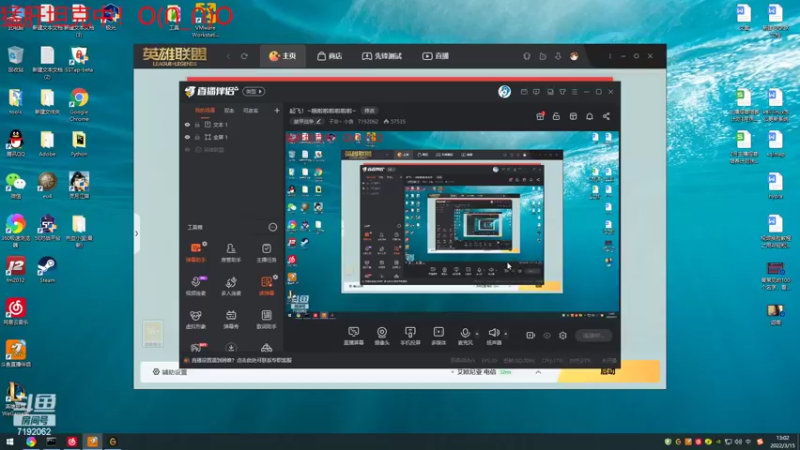This screenshot has width=800, height=450.
Task: Click the yellow 启动 launch button
Action: click(x=609, y=371)
